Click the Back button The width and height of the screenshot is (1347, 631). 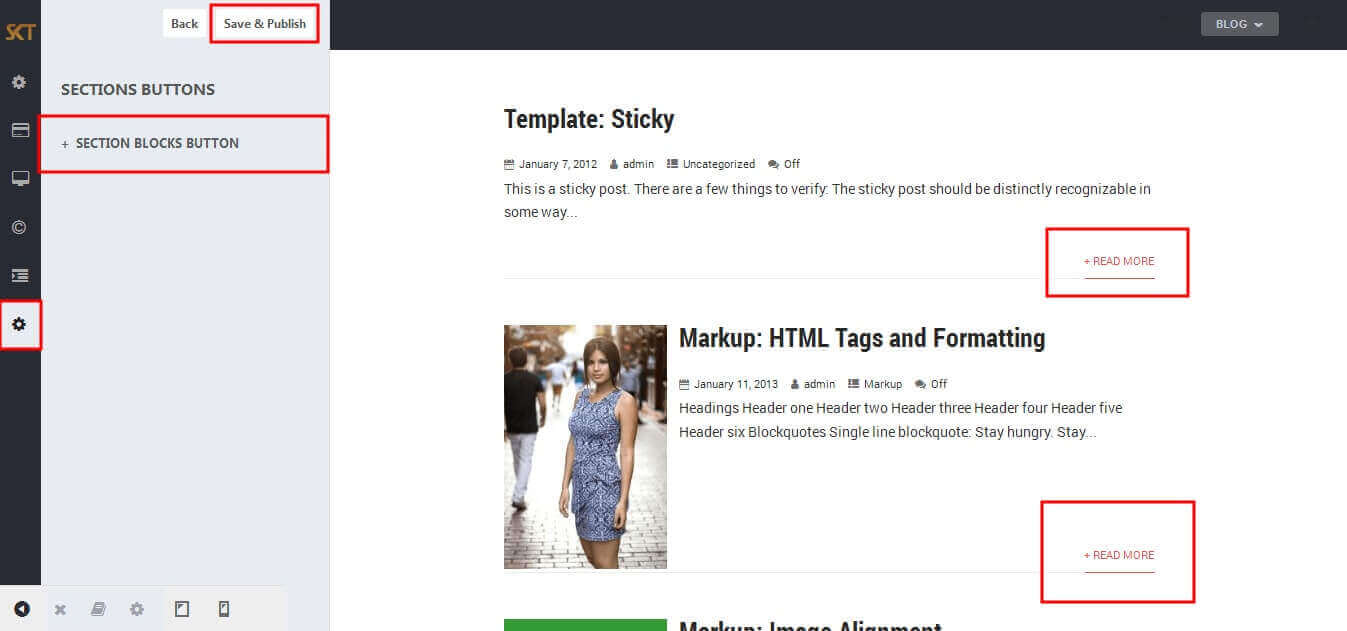[x=185, y=24]
